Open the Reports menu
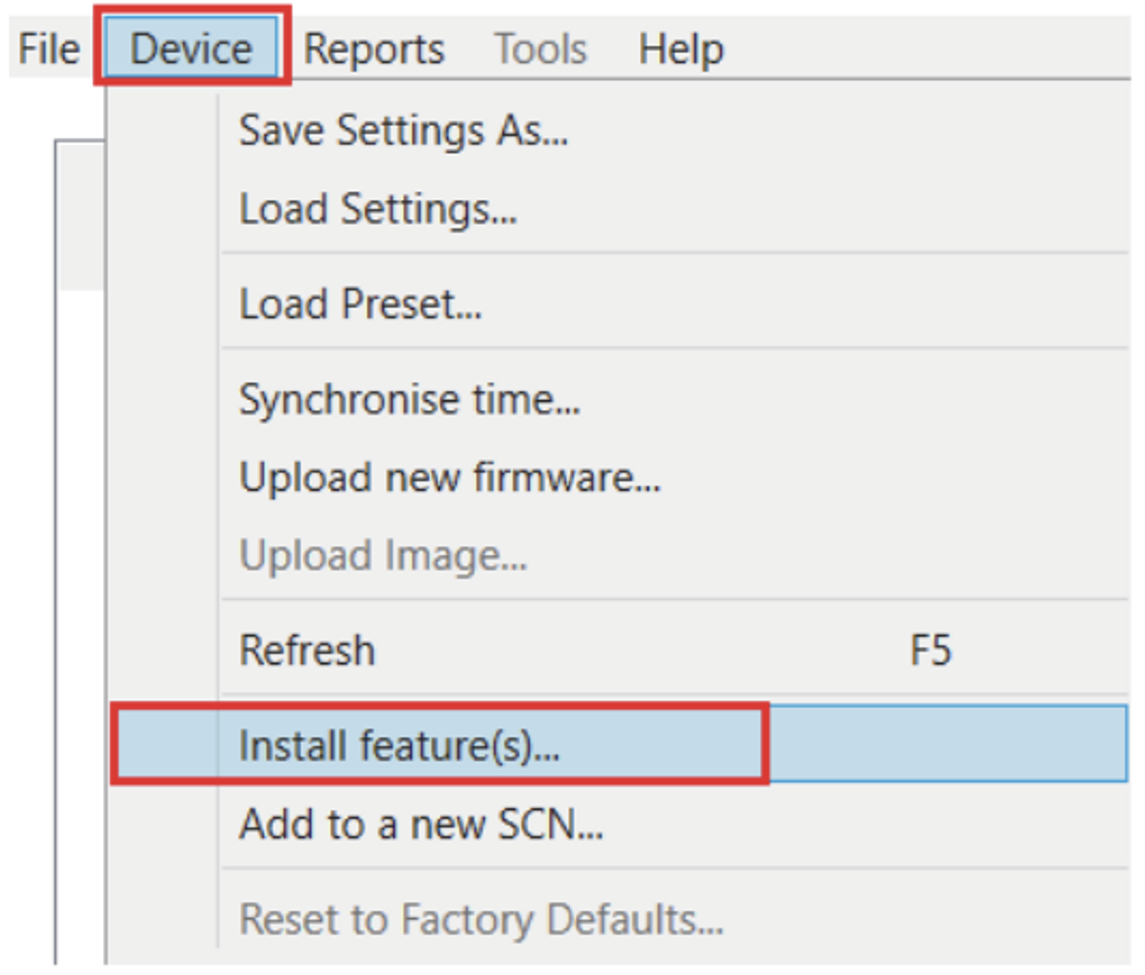 374,48
